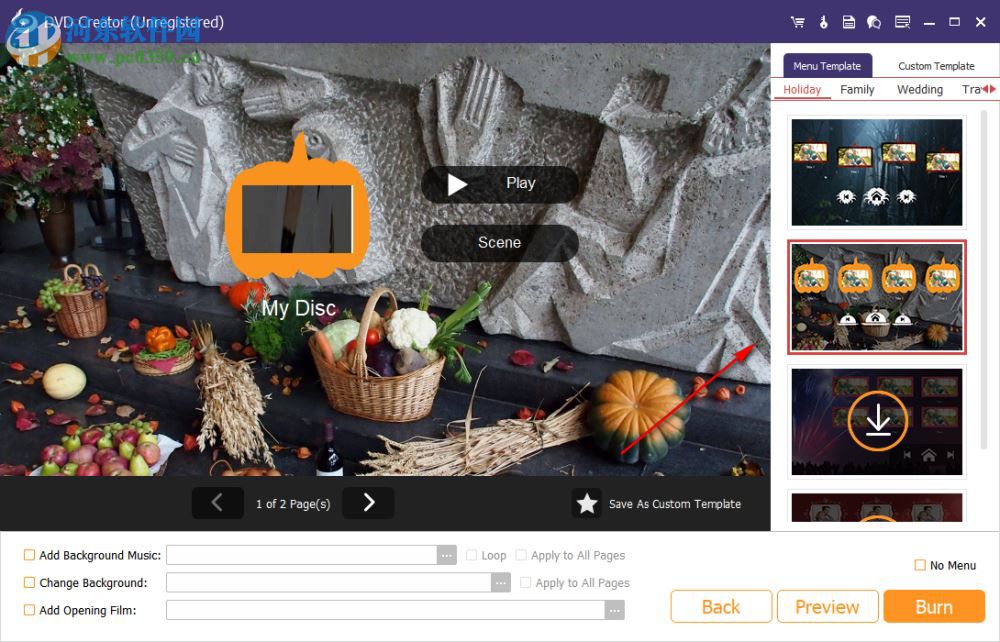1000x642 pixels.
Task: Click the star Save As Custom Template icon
Action: pyautogui.click(x=586, y=504)
